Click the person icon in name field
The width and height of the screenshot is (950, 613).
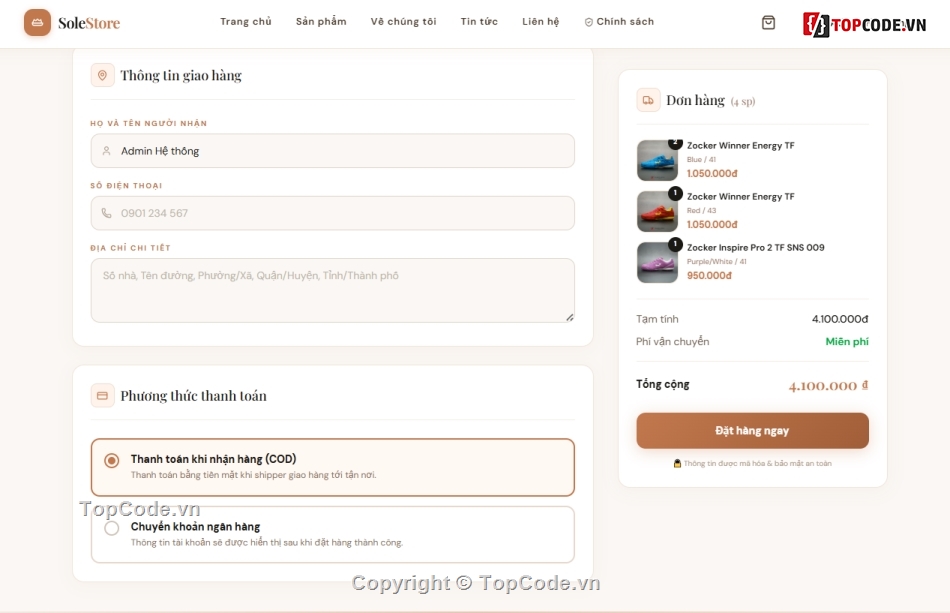pos(107,151)
